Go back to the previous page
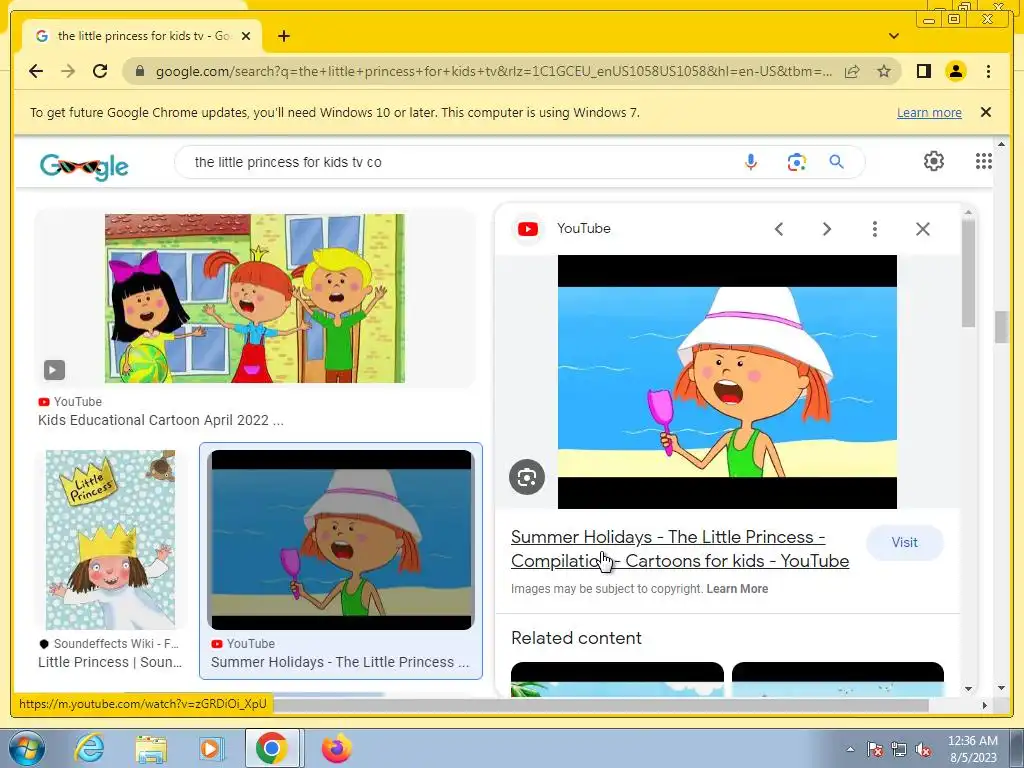This screenshot has height=768, width=1024. (x=36, y=71)
